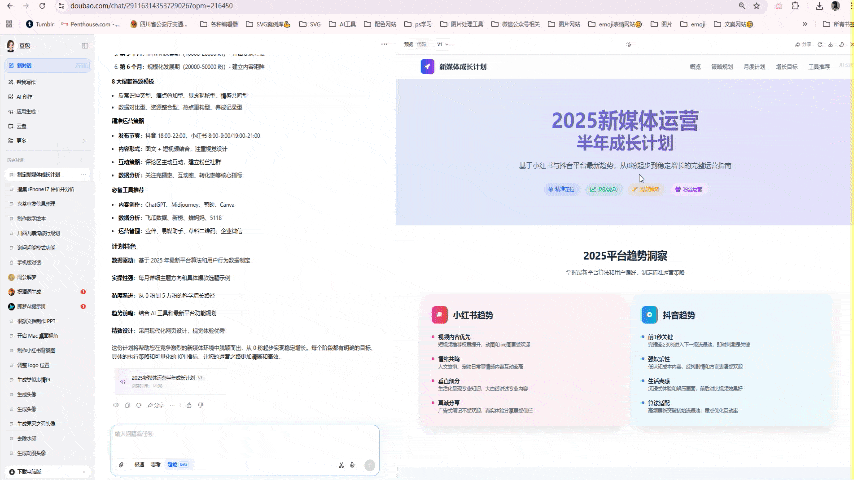This screenshot has height=480, width=854.
Task: Click the green tag pill in hero
Action: pos(604,189)
